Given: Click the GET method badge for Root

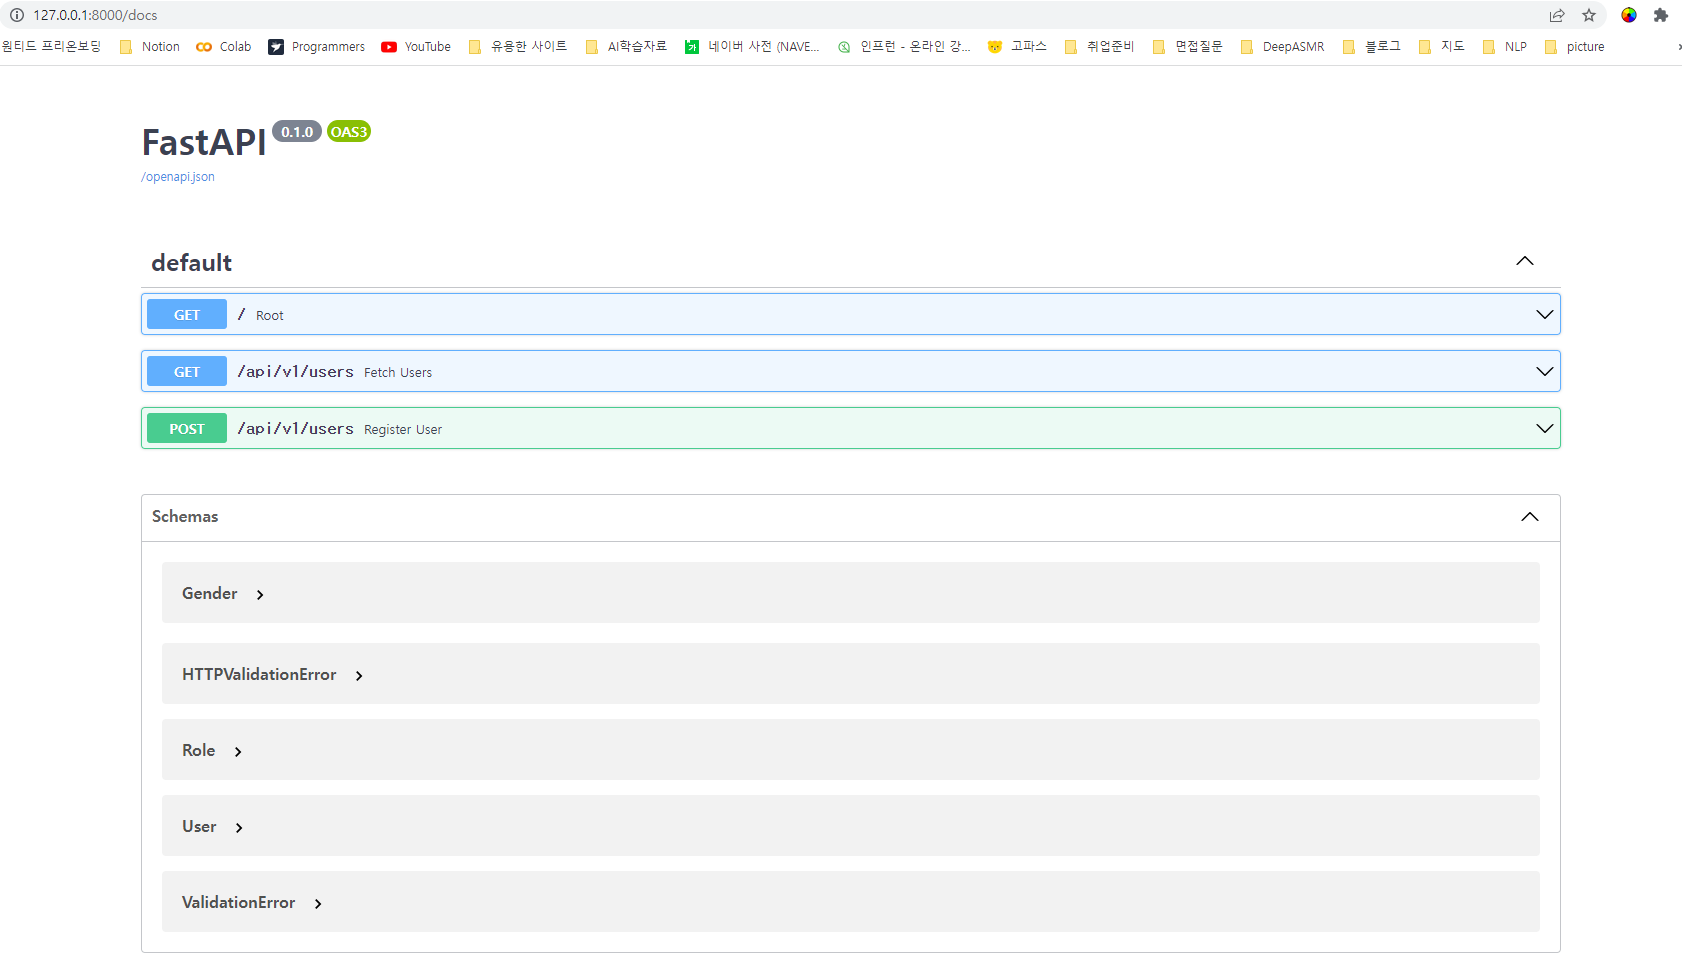Looking at the screenshot, I should point(187,314).
